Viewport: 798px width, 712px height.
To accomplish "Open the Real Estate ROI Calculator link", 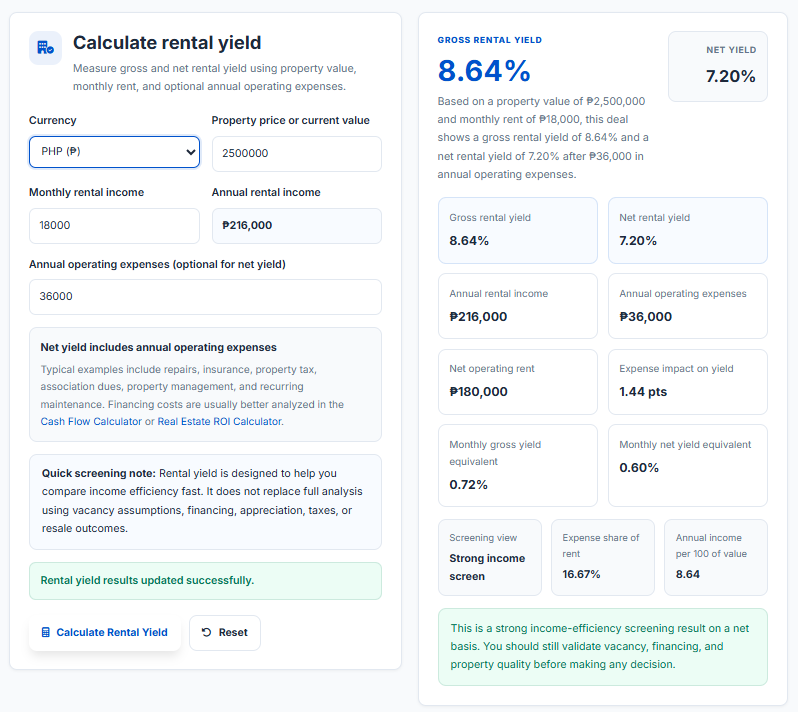I will 219,421.
